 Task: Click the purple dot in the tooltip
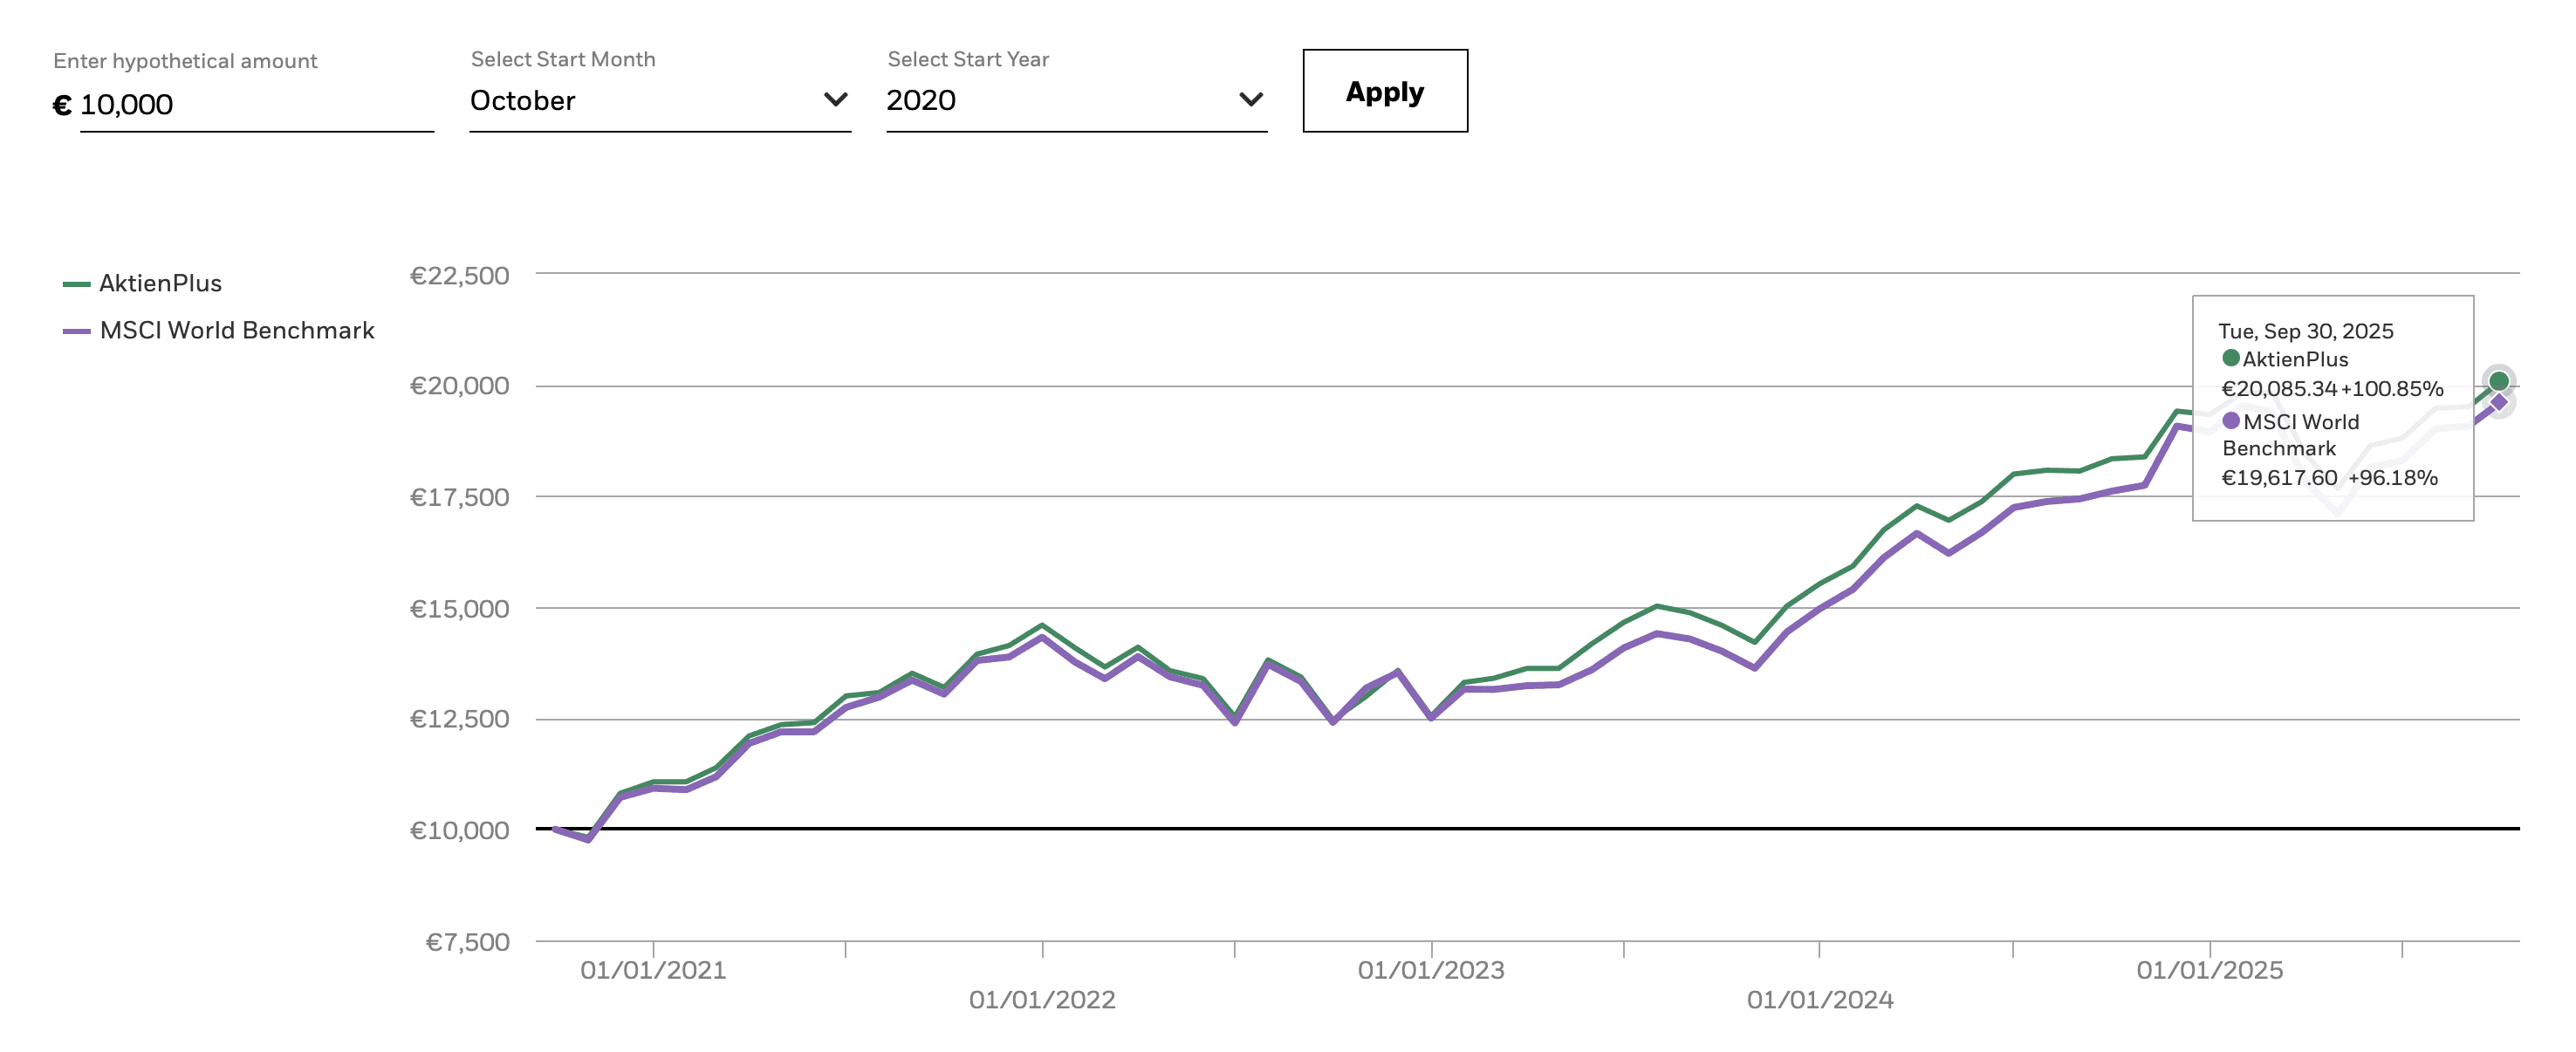2230,421
